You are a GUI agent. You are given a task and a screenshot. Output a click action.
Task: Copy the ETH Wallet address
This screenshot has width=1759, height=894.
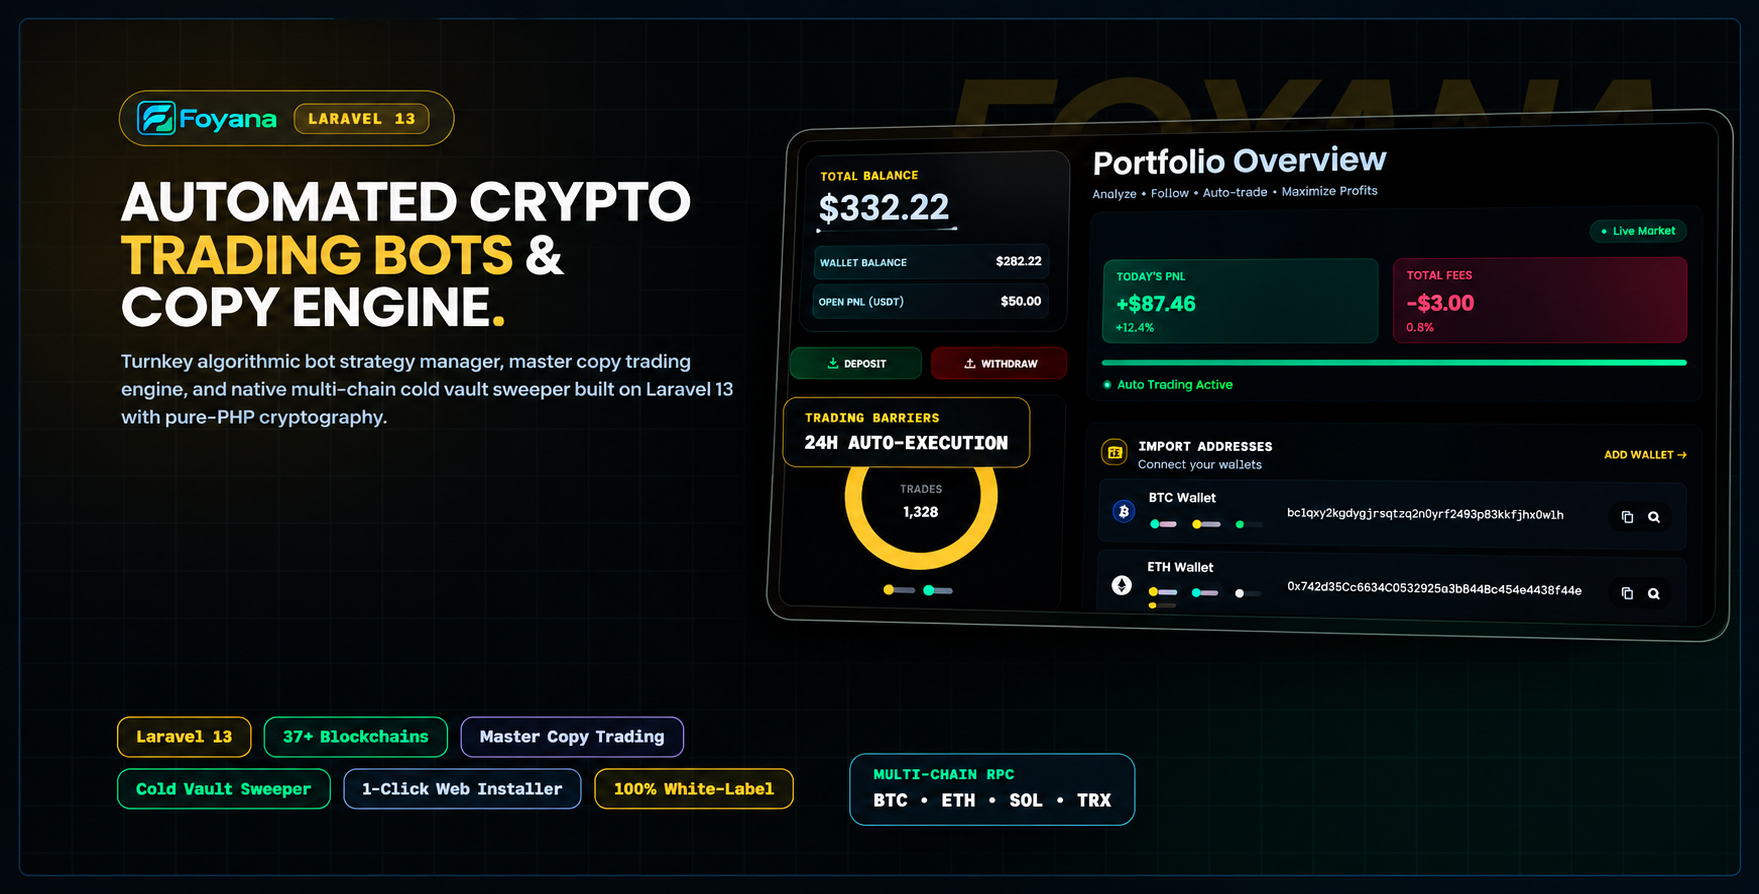click(x=1627, y=593)
